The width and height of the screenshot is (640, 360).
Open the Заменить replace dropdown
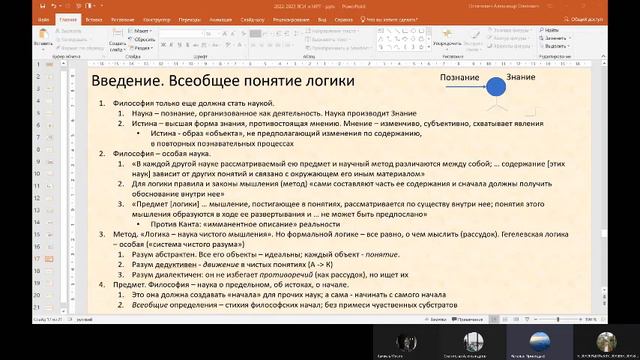555,38
